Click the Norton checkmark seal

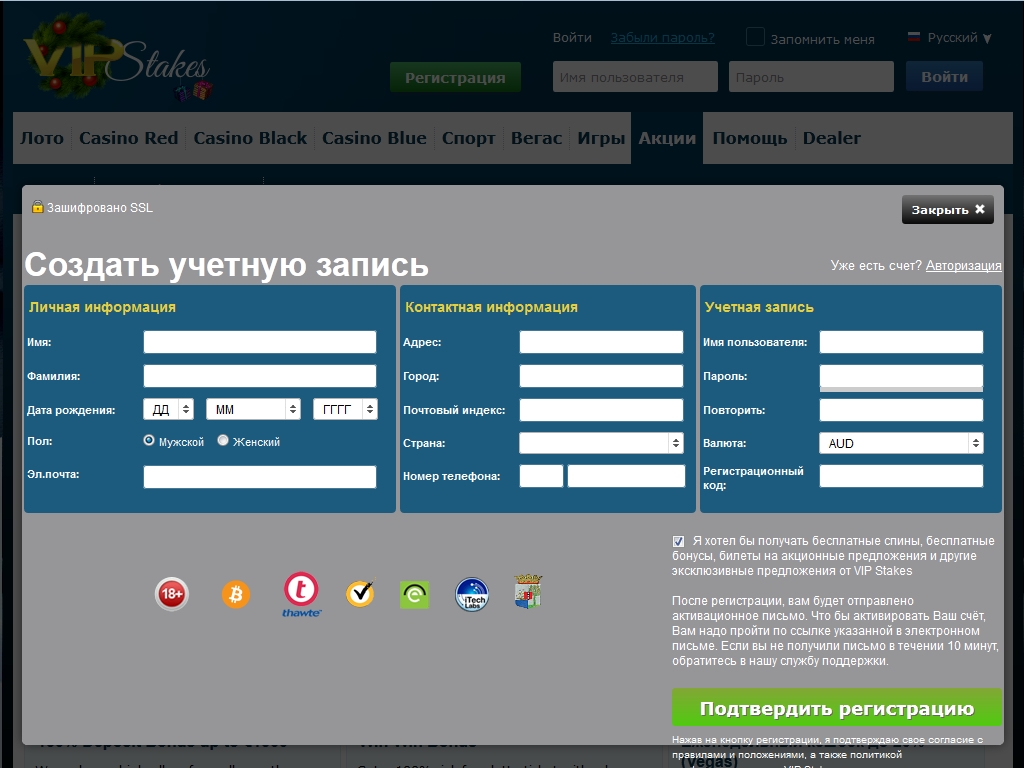[360, 594]
